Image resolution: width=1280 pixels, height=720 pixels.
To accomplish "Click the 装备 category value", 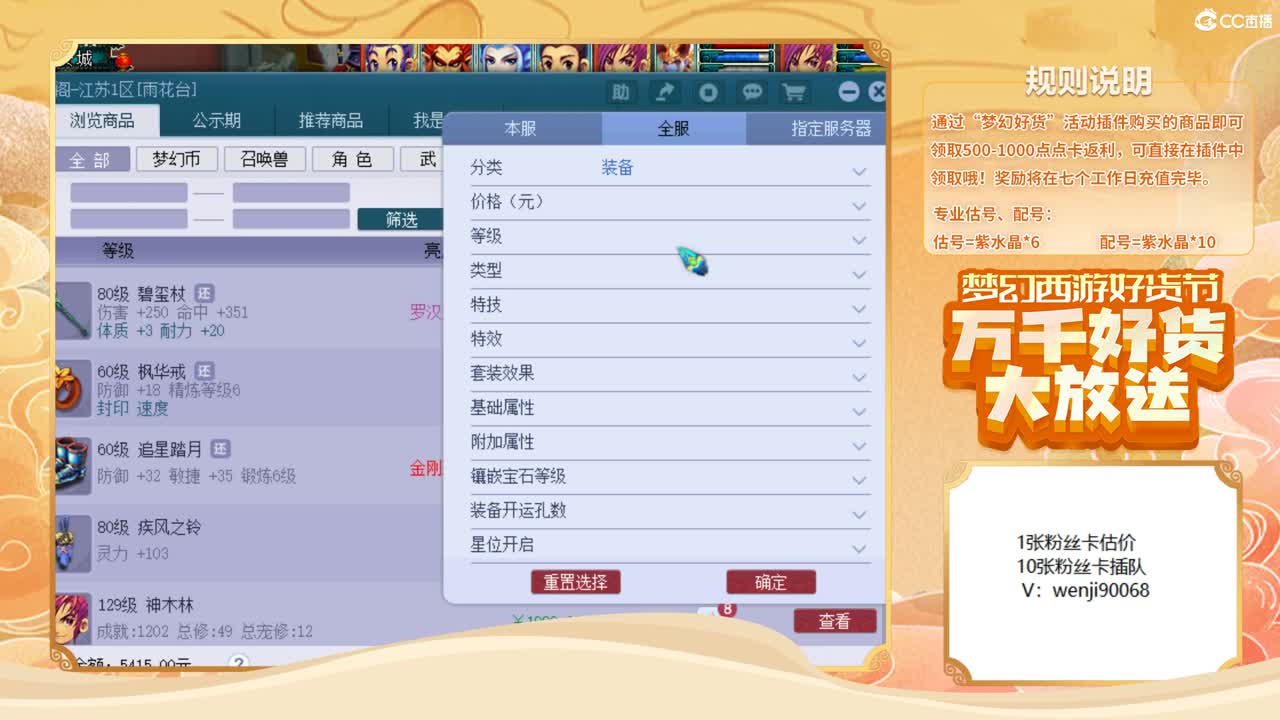I will pyautogui.click(x=617, y=168).
